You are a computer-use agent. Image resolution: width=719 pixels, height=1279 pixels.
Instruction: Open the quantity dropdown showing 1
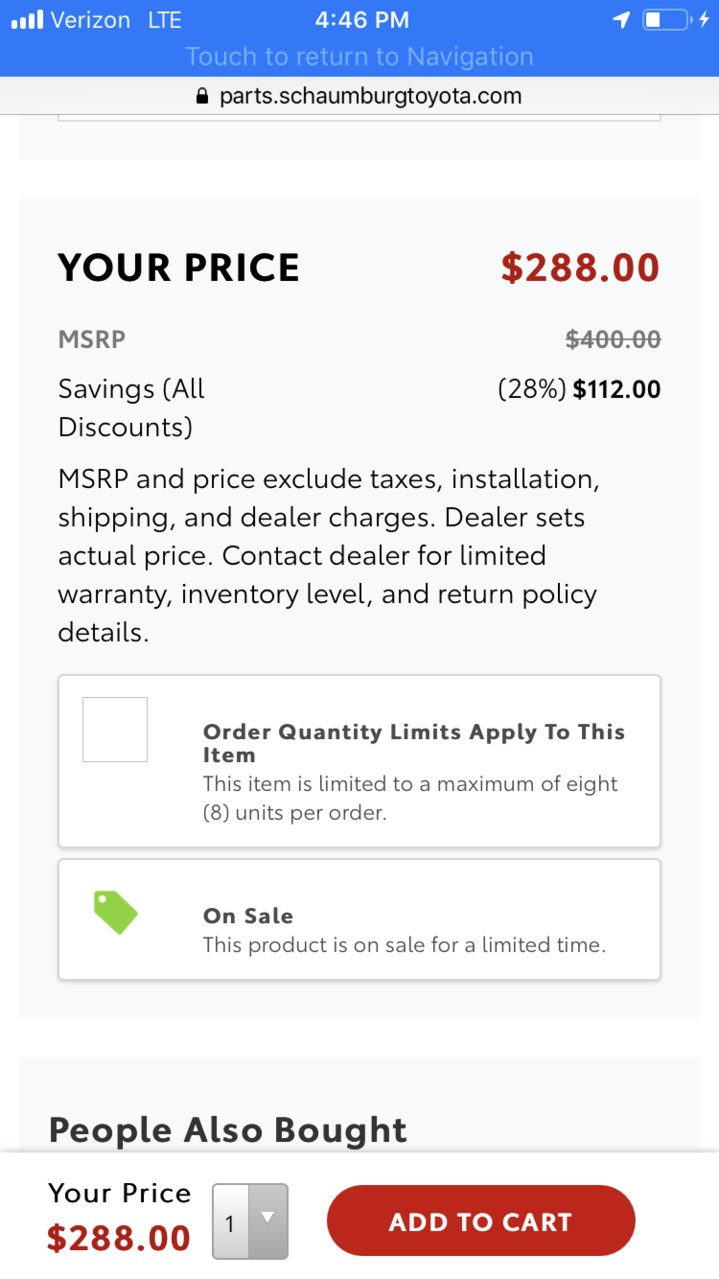(250, 1221)
